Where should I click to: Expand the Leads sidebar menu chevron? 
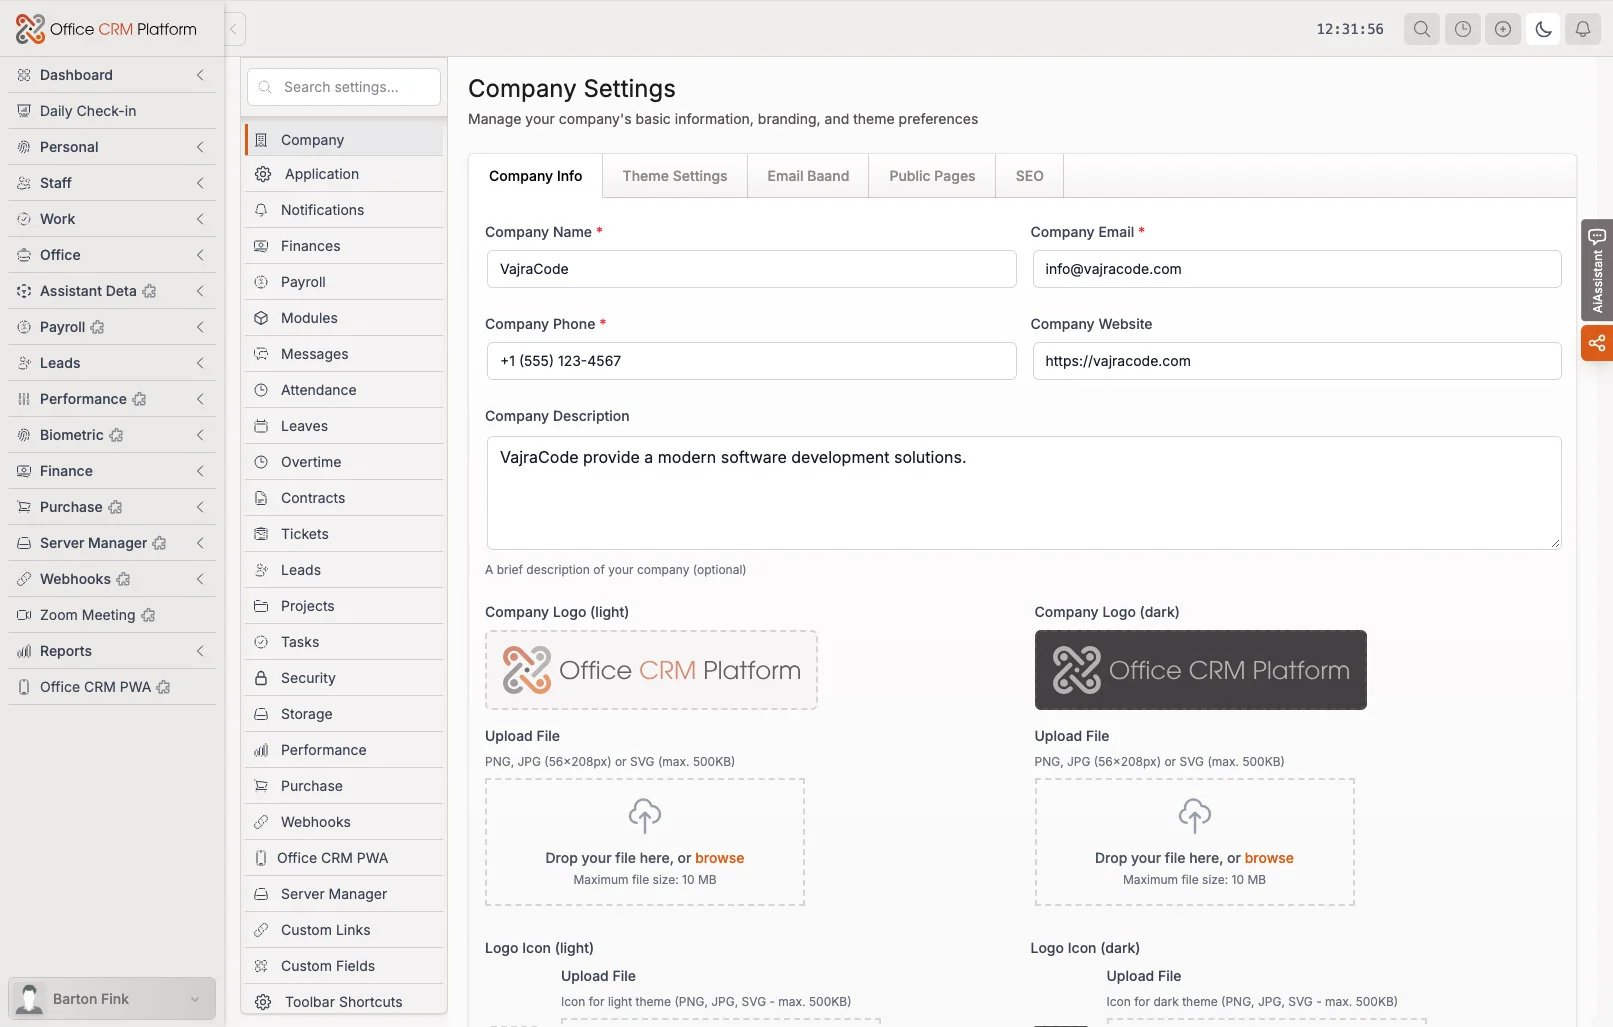(200, 363)
